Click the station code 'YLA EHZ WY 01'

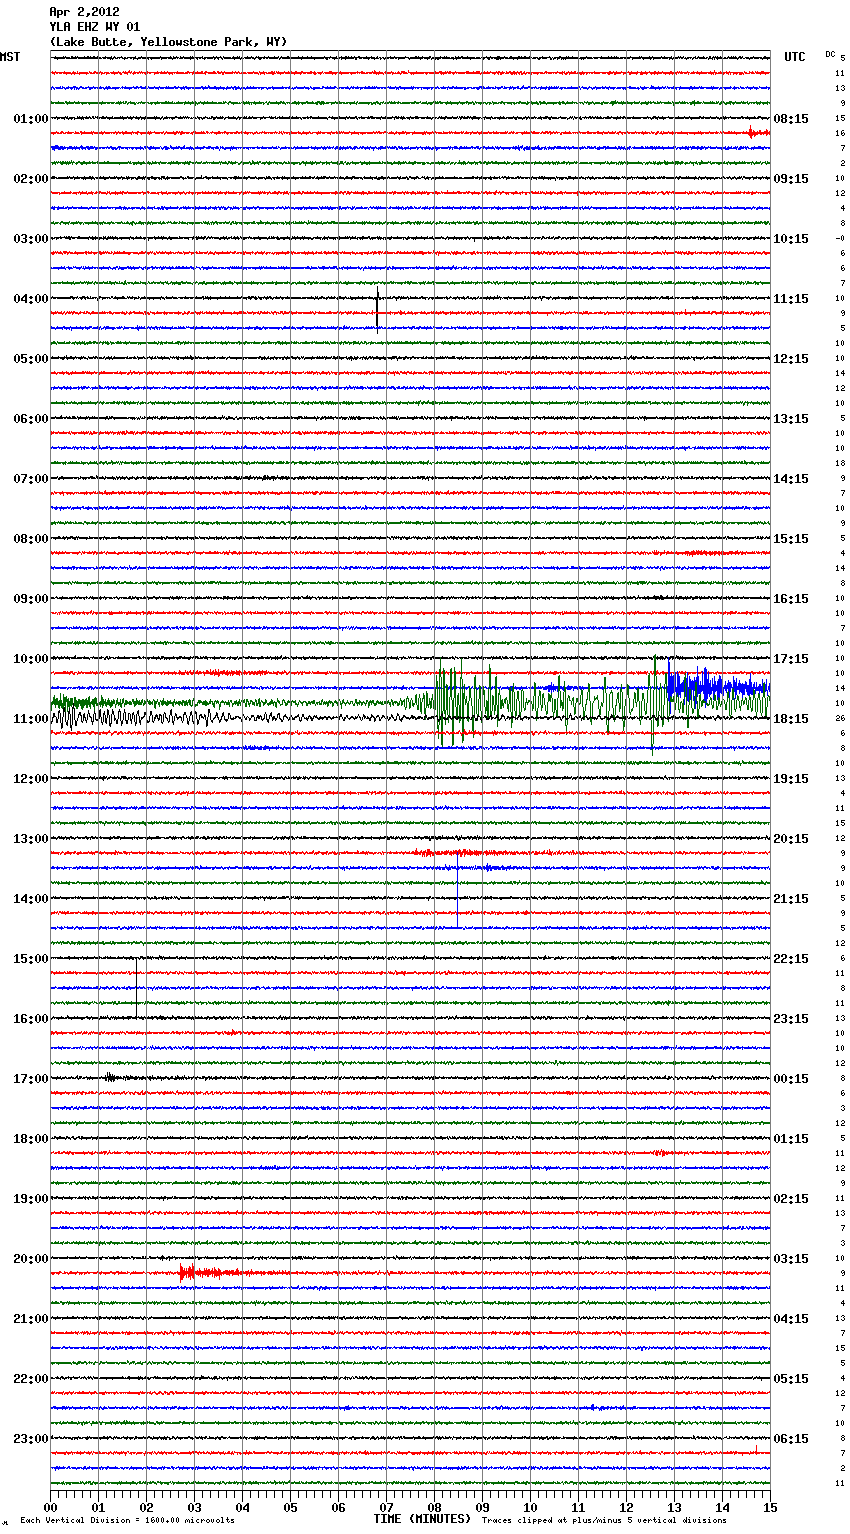click(95, 27)
